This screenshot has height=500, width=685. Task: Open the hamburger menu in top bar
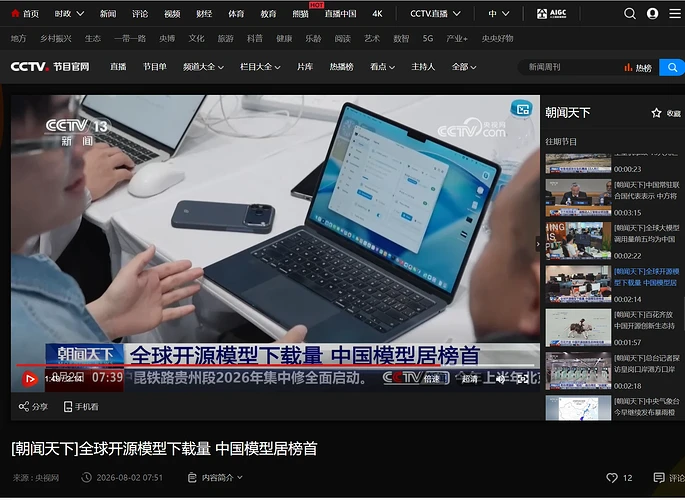(x=675, y=14)
